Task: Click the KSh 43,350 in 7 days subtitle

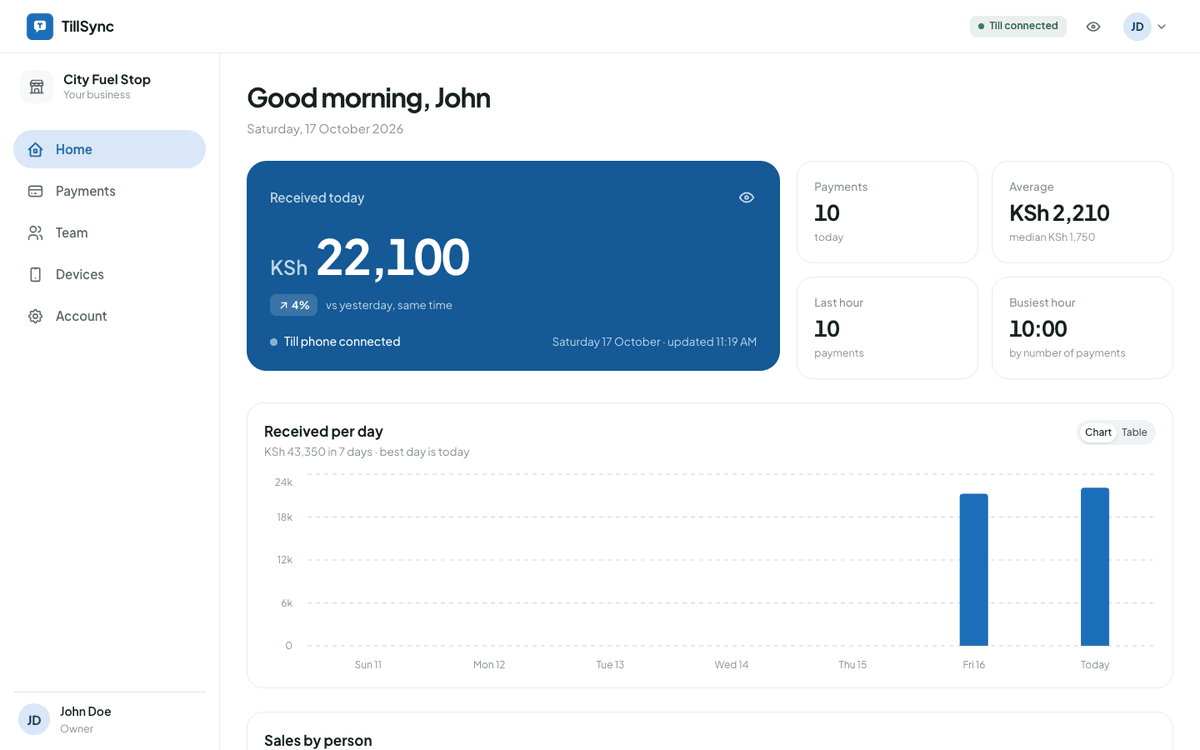Action: (x=367, y=452)
